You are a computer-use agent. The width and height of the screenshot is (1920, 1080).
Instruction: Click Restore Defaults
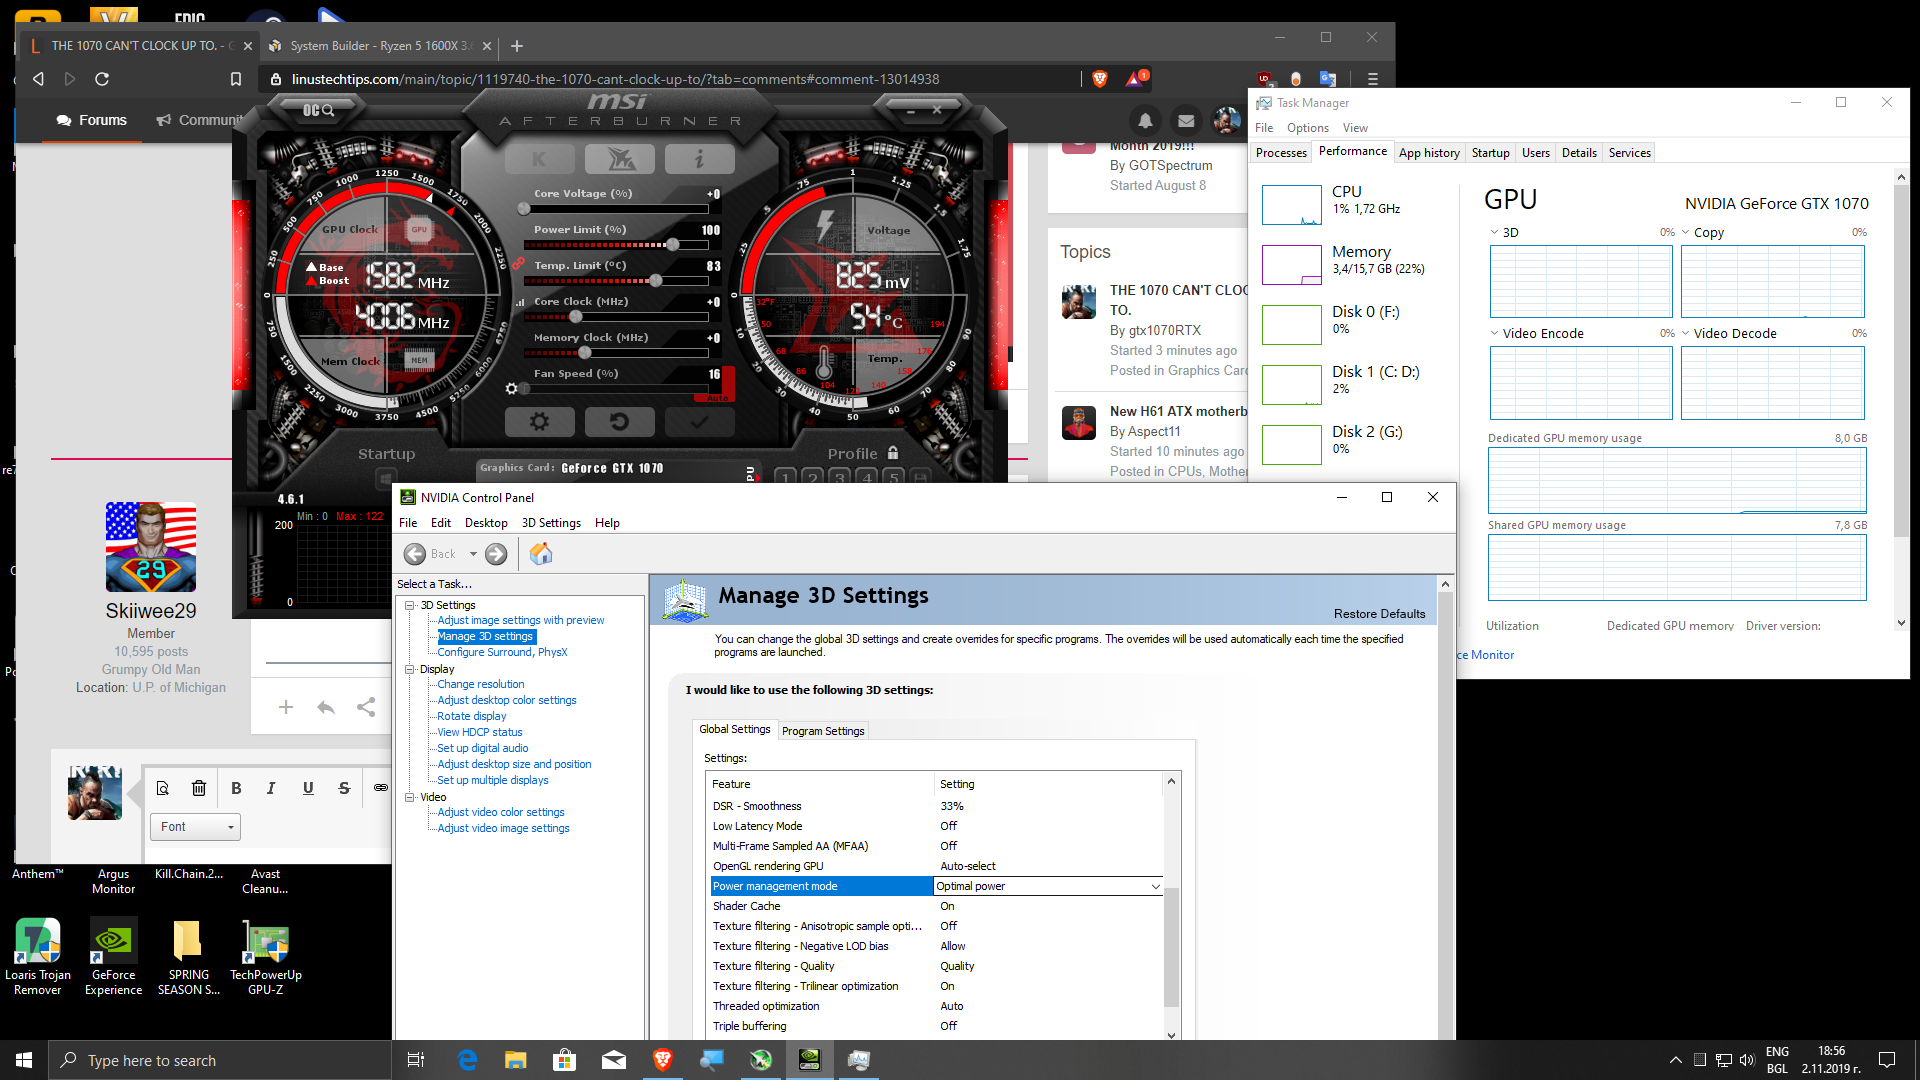pos(1379,614)
